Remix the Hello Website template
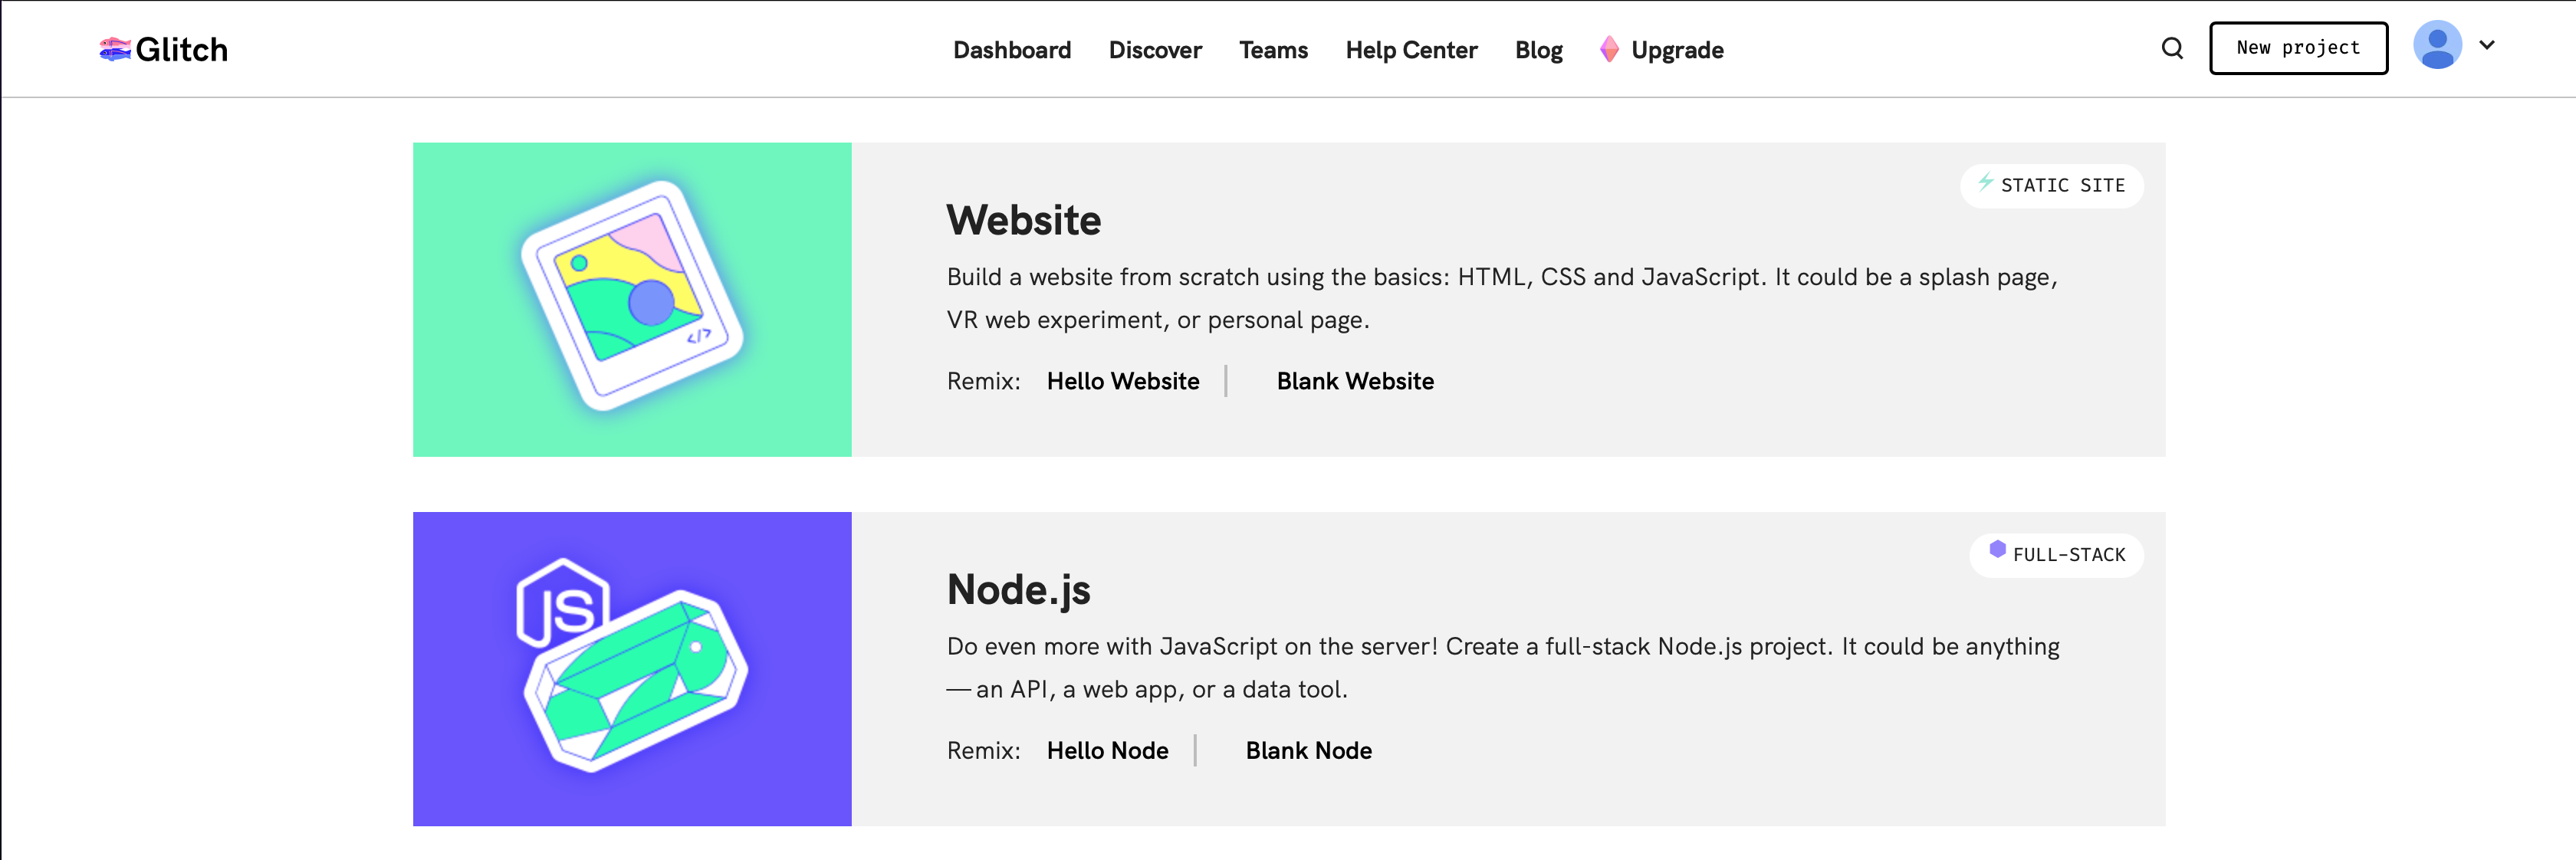The height and width of the screenshot is (860, 2576). click(1122, 381)
